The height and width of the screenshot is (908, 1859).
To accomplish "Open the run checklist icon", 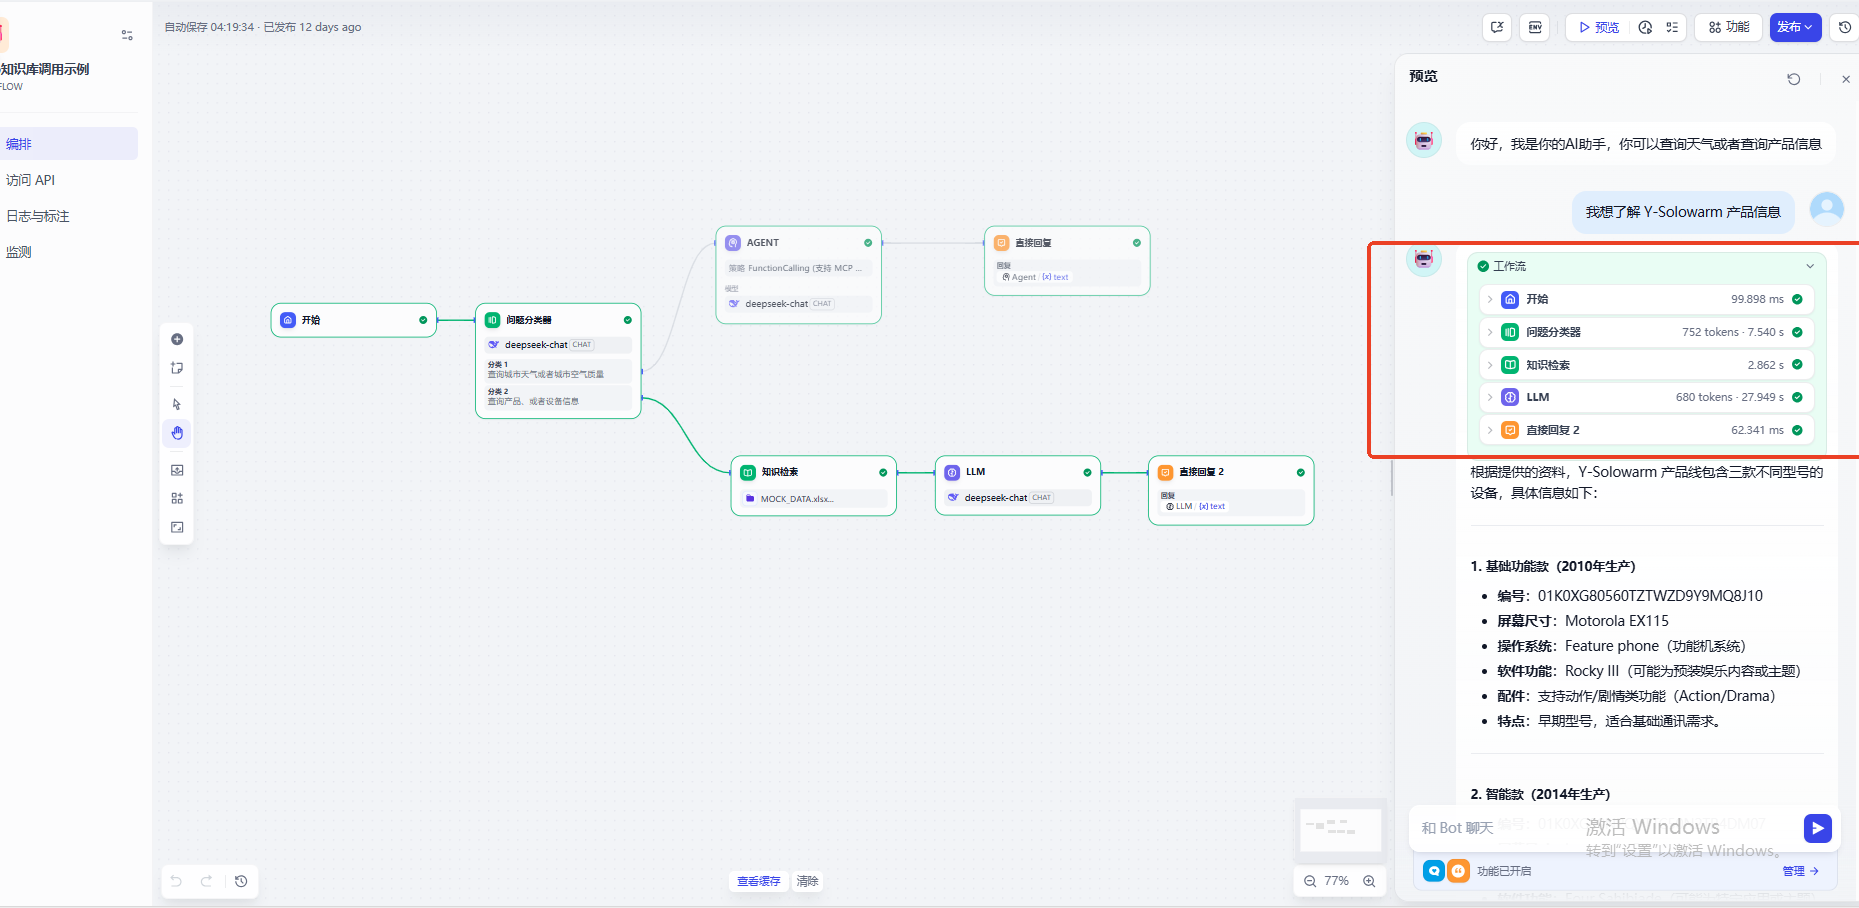I will [1672, 27].
